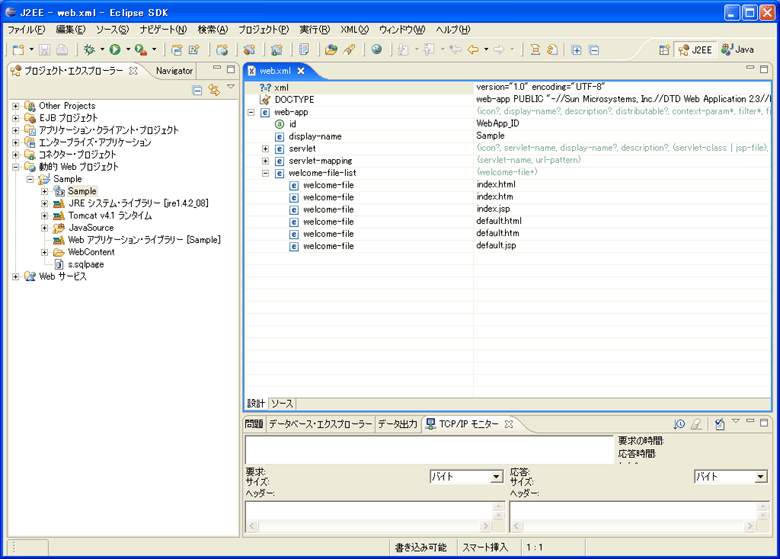Collapse the 動的 Web プロジェクト node
This screenshot has height=559, width=780.
(x=16, y=167)
